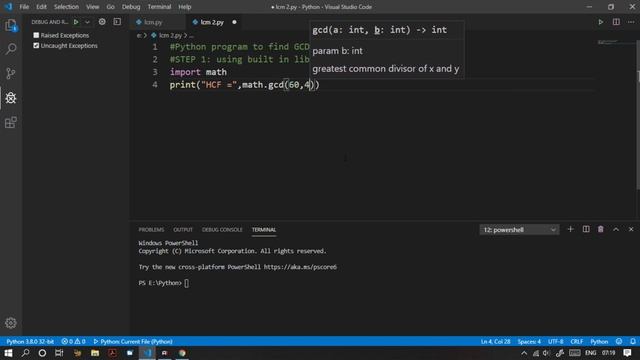This screenshot has width=640, height=360.
Task: Toggle Uncaught Exceptions breakpoint checkbox
Action: tap(36, 46)
